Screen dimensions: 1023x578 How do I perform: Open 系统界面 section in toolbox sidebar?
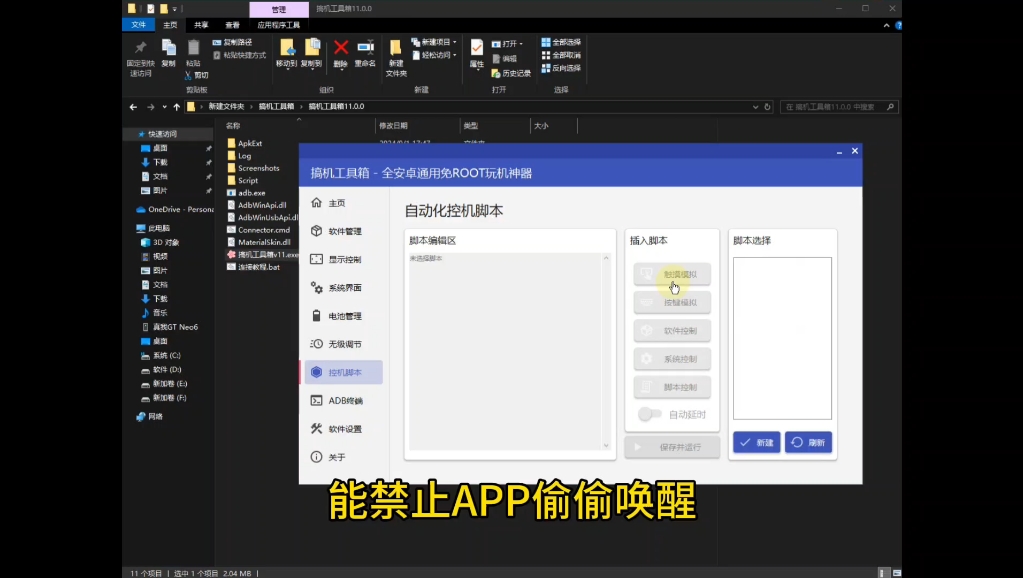click(343, 288)
